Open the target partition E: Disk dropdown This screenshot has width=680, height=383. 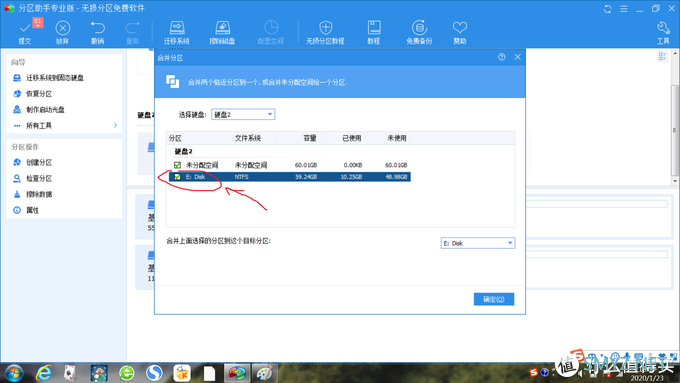tap(478, 243)
